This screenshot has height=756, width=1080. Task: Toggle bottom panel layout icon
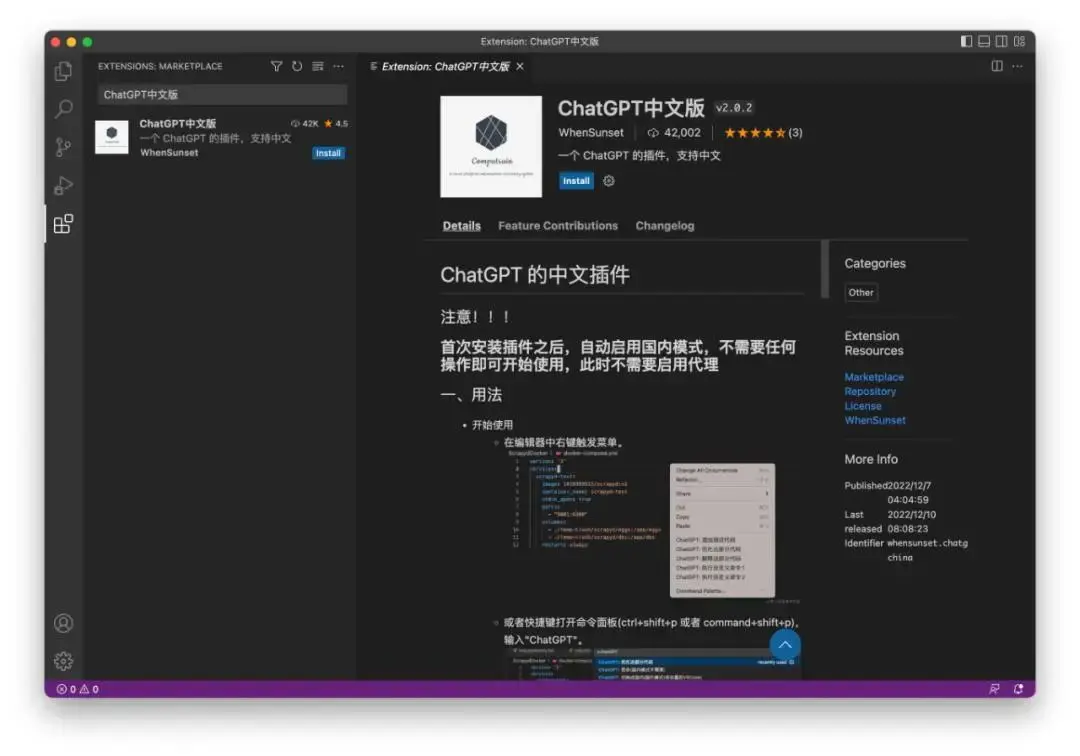(x=984, y=41)
